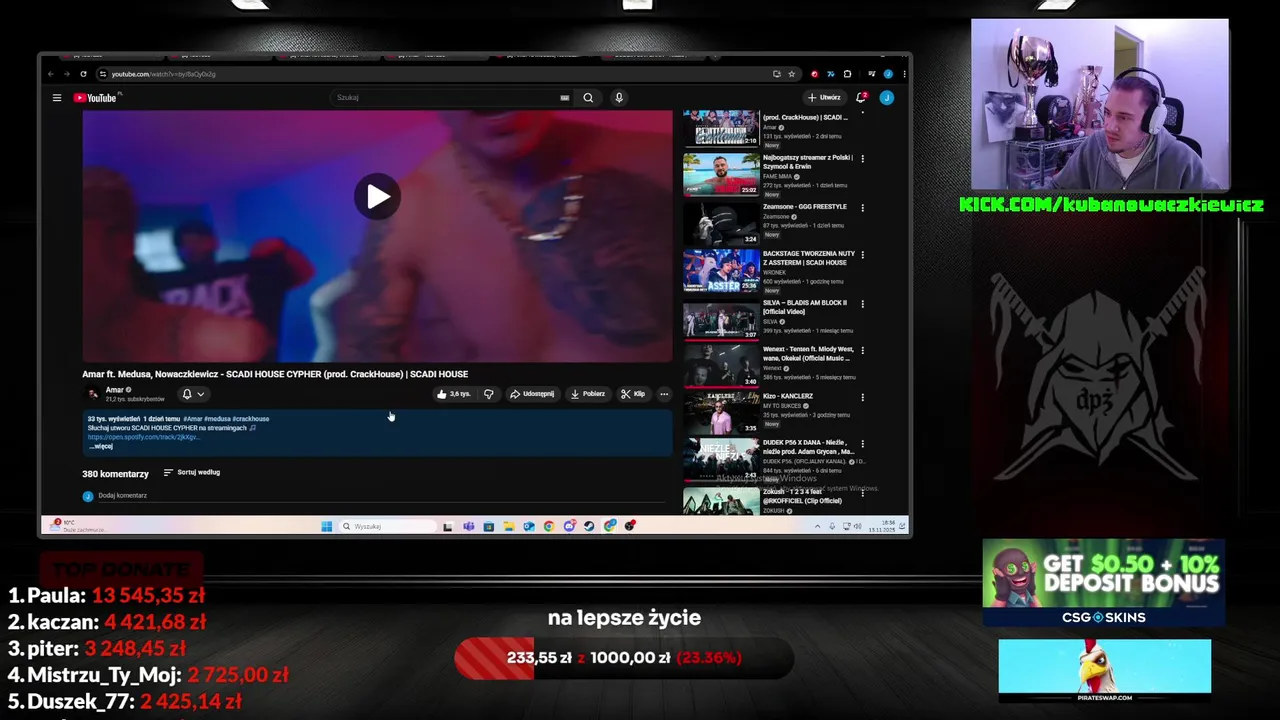1280x720 pixels.
Task: Open Steam from the taskbar
Action: [x=589, y=526]
